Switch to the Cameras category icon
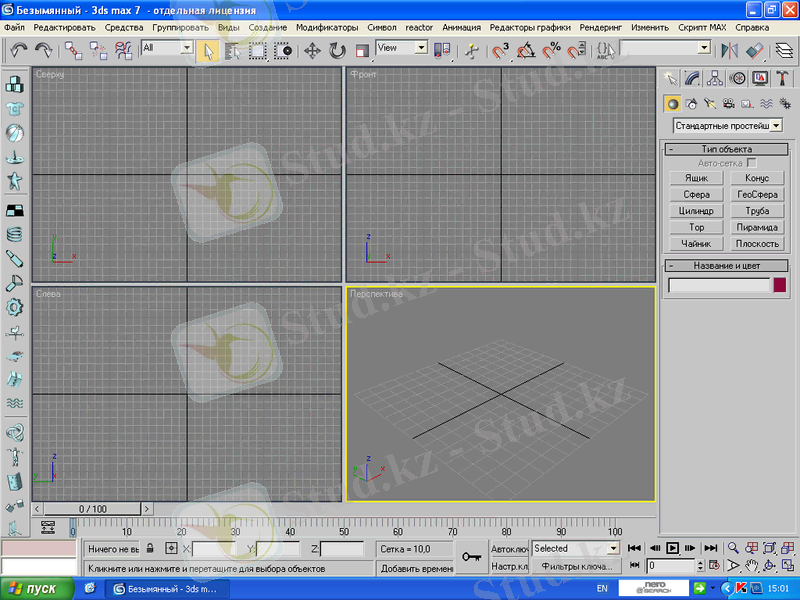Screen dimensions: 800x600 [x=728, y=103]
